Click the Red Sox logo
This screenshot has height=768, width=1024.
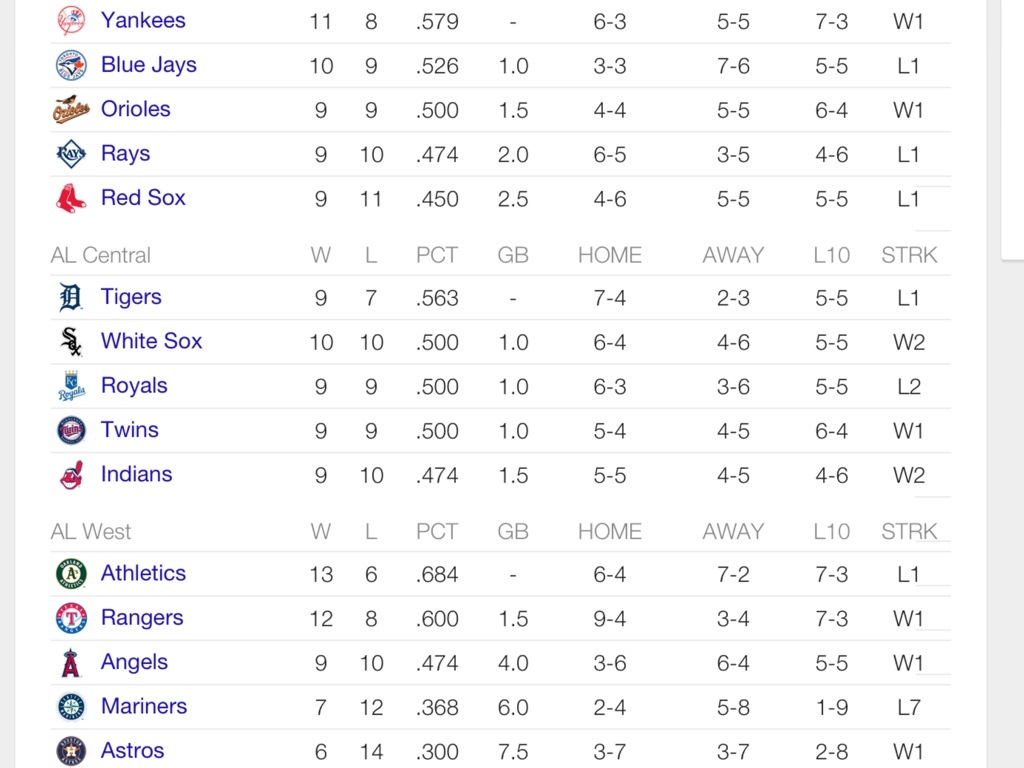click(71, 198)
